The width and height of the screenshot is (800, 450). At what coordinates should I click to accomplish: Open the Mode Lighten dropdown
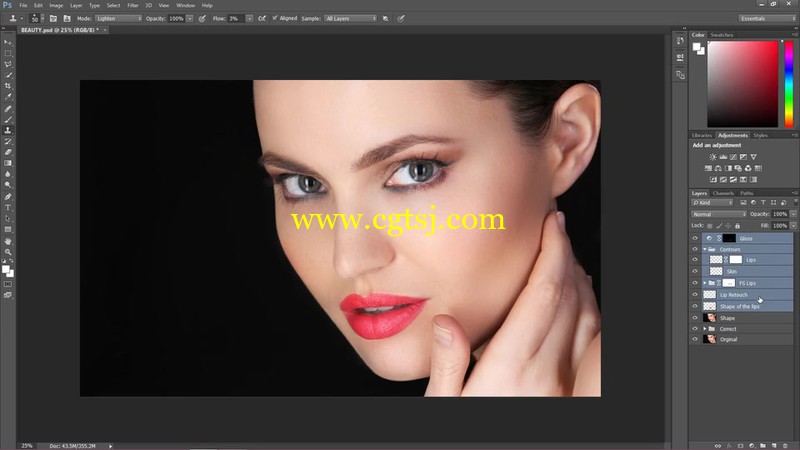(x=118, y=18)
